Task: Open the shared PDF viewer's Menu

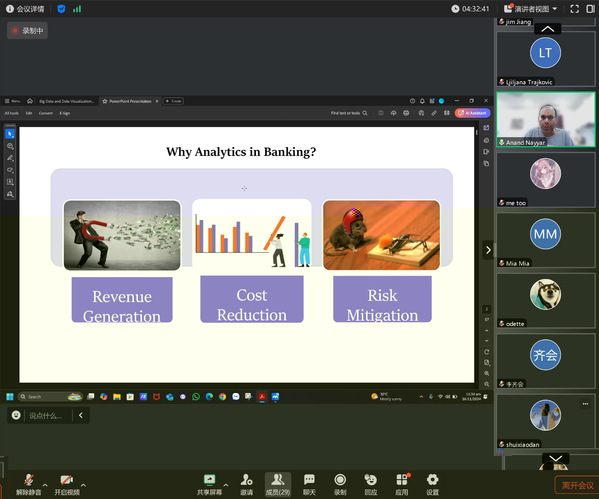Action: pyautogui.click(x=12, y=101)
